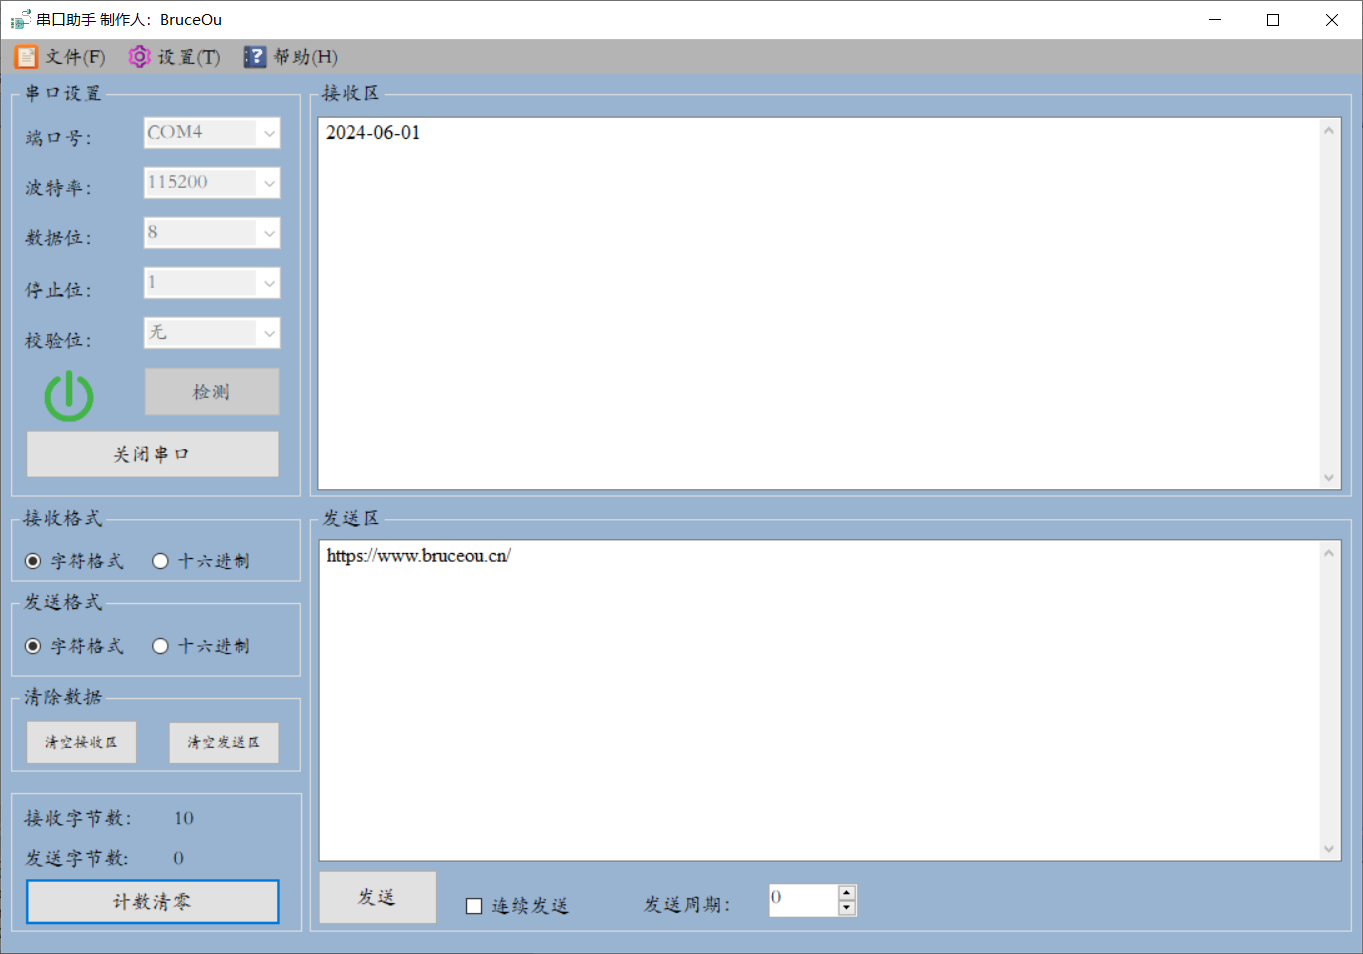Image resolution: width=1363 pixels, height=954 pixels.
Task: Click the 关闭串口 button
Action: click(x=152, y=454)
